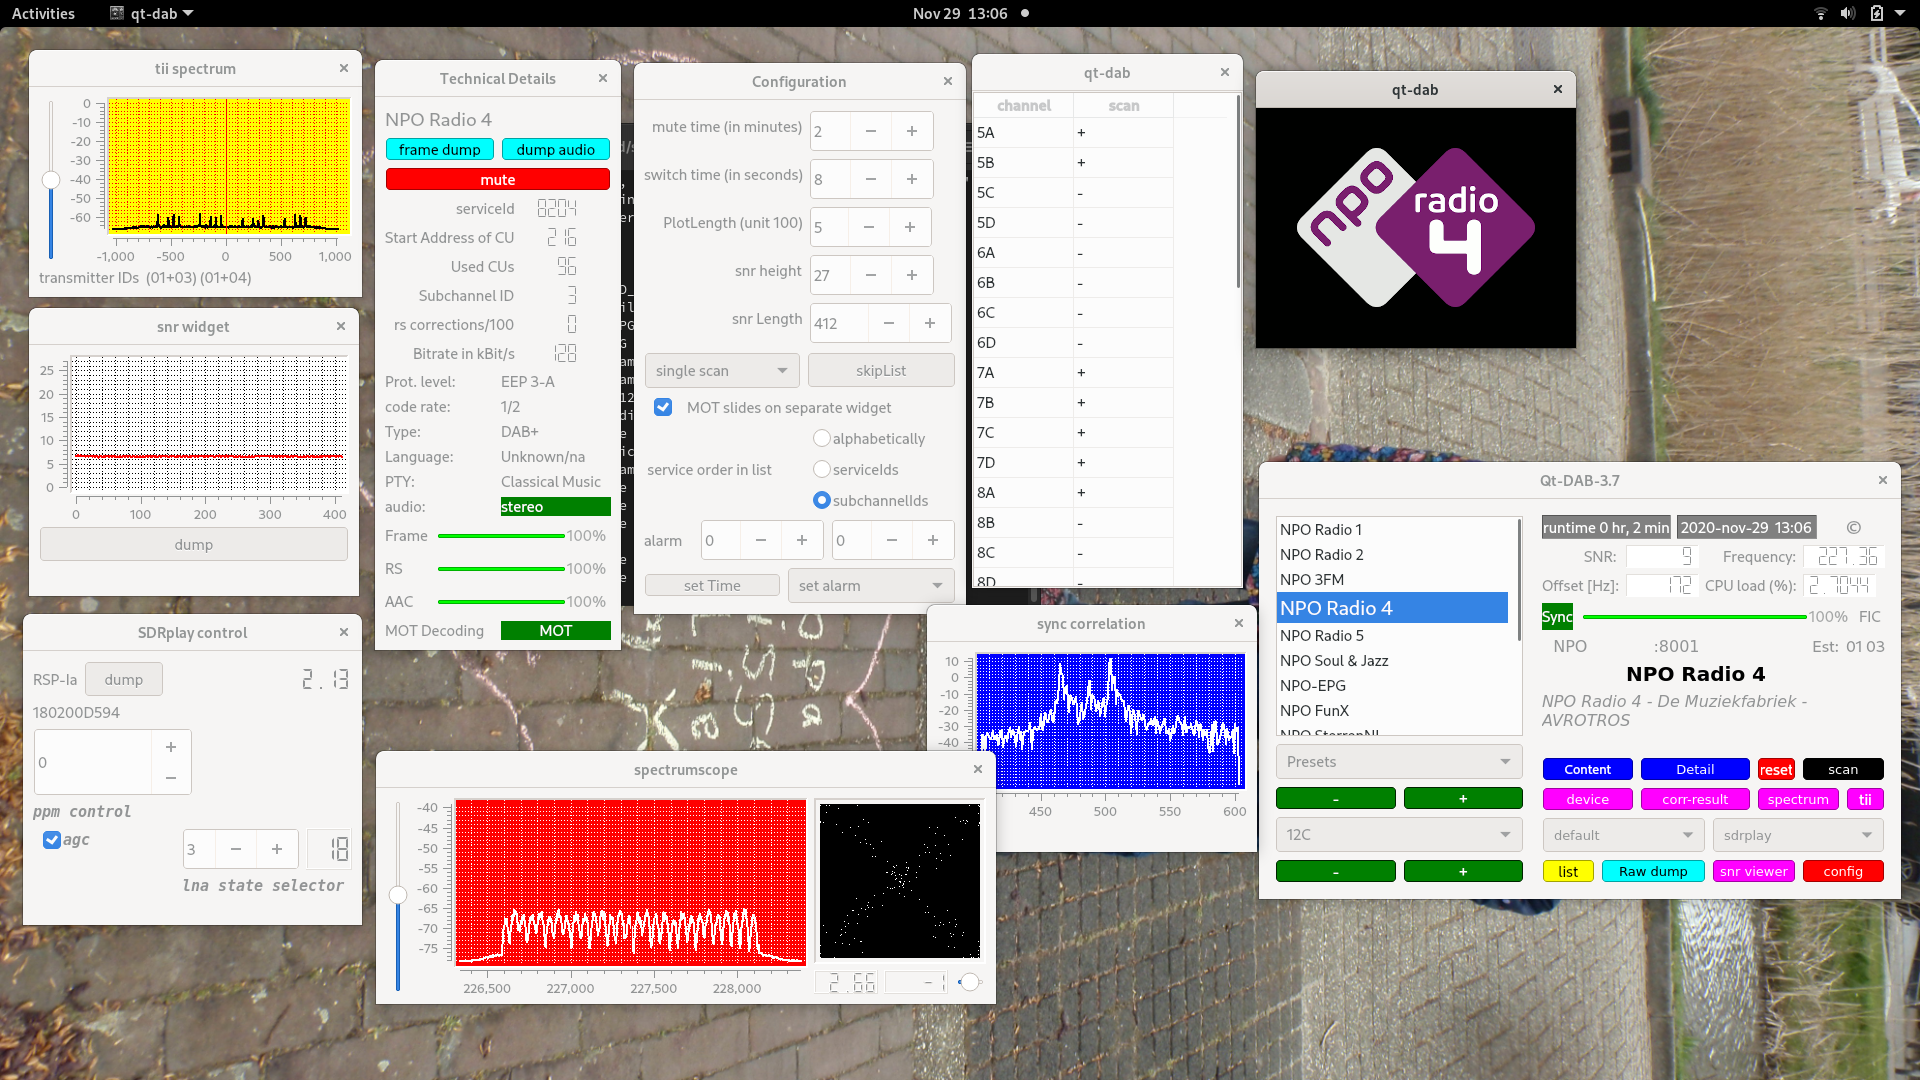Viewport: 1920px width, 1080px height.
Task: Click the Content button
Action: point(1587,769)
